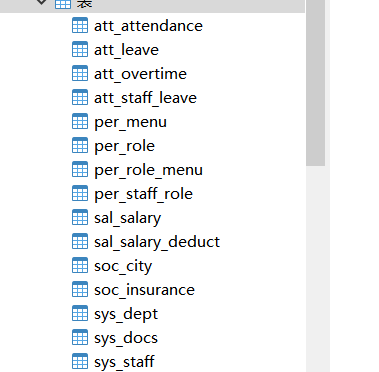
Task: Click the scrollbar track below the thumb
Action: coord(315,269)
